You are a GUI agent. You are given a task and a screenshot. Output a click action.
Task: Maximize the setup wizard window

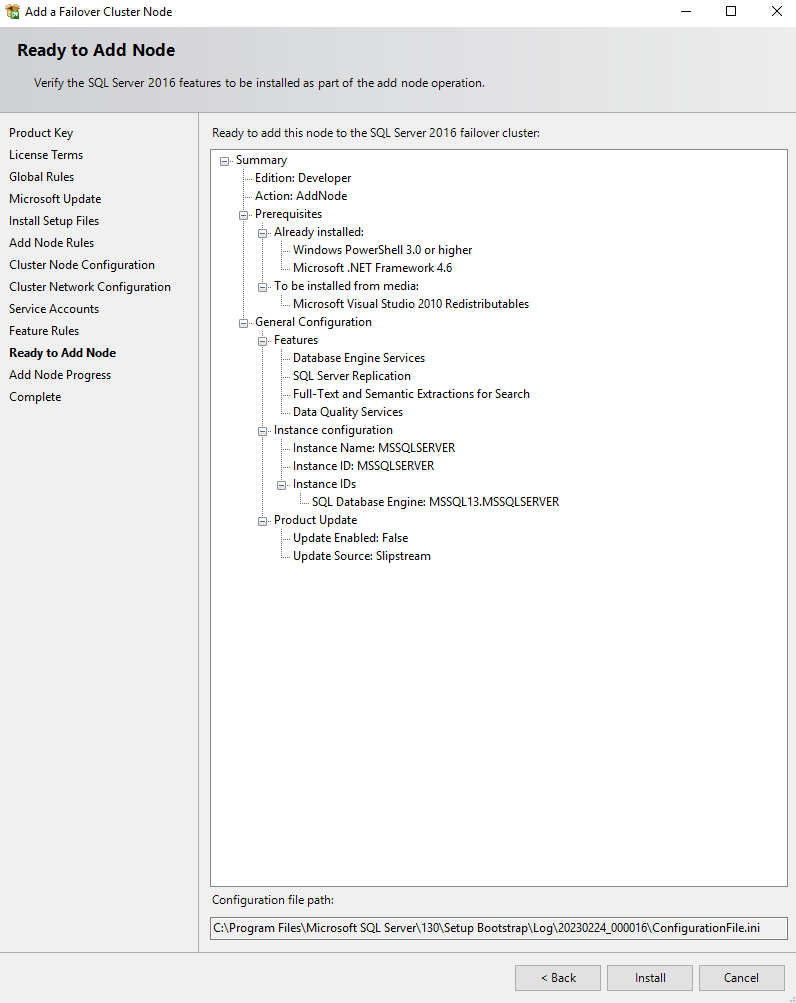pyautogui.click(x=731, y=12)
